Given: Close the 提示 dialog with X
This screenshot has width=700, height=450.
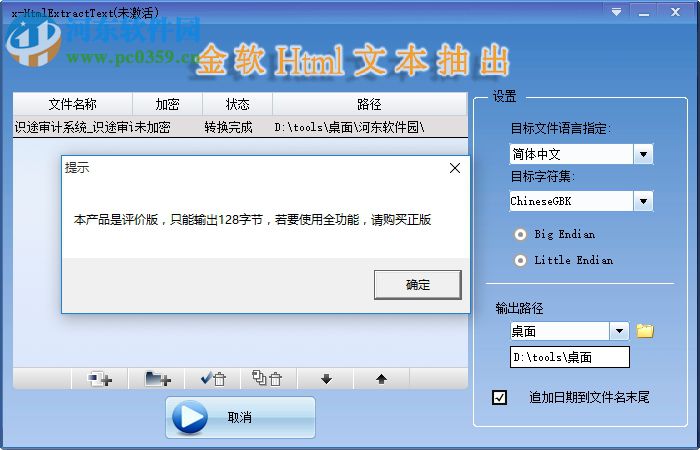Looking at the screenshot, I should [455, 168].
